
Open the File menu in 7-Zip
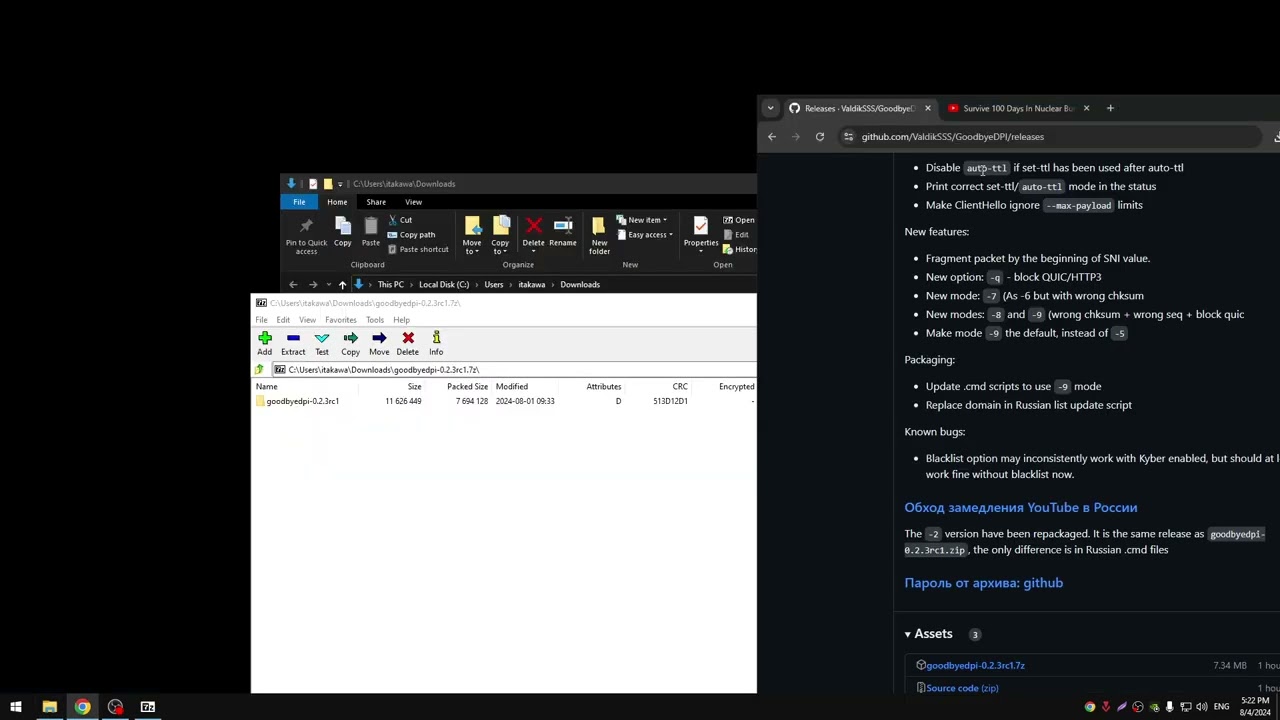(261, 320)
